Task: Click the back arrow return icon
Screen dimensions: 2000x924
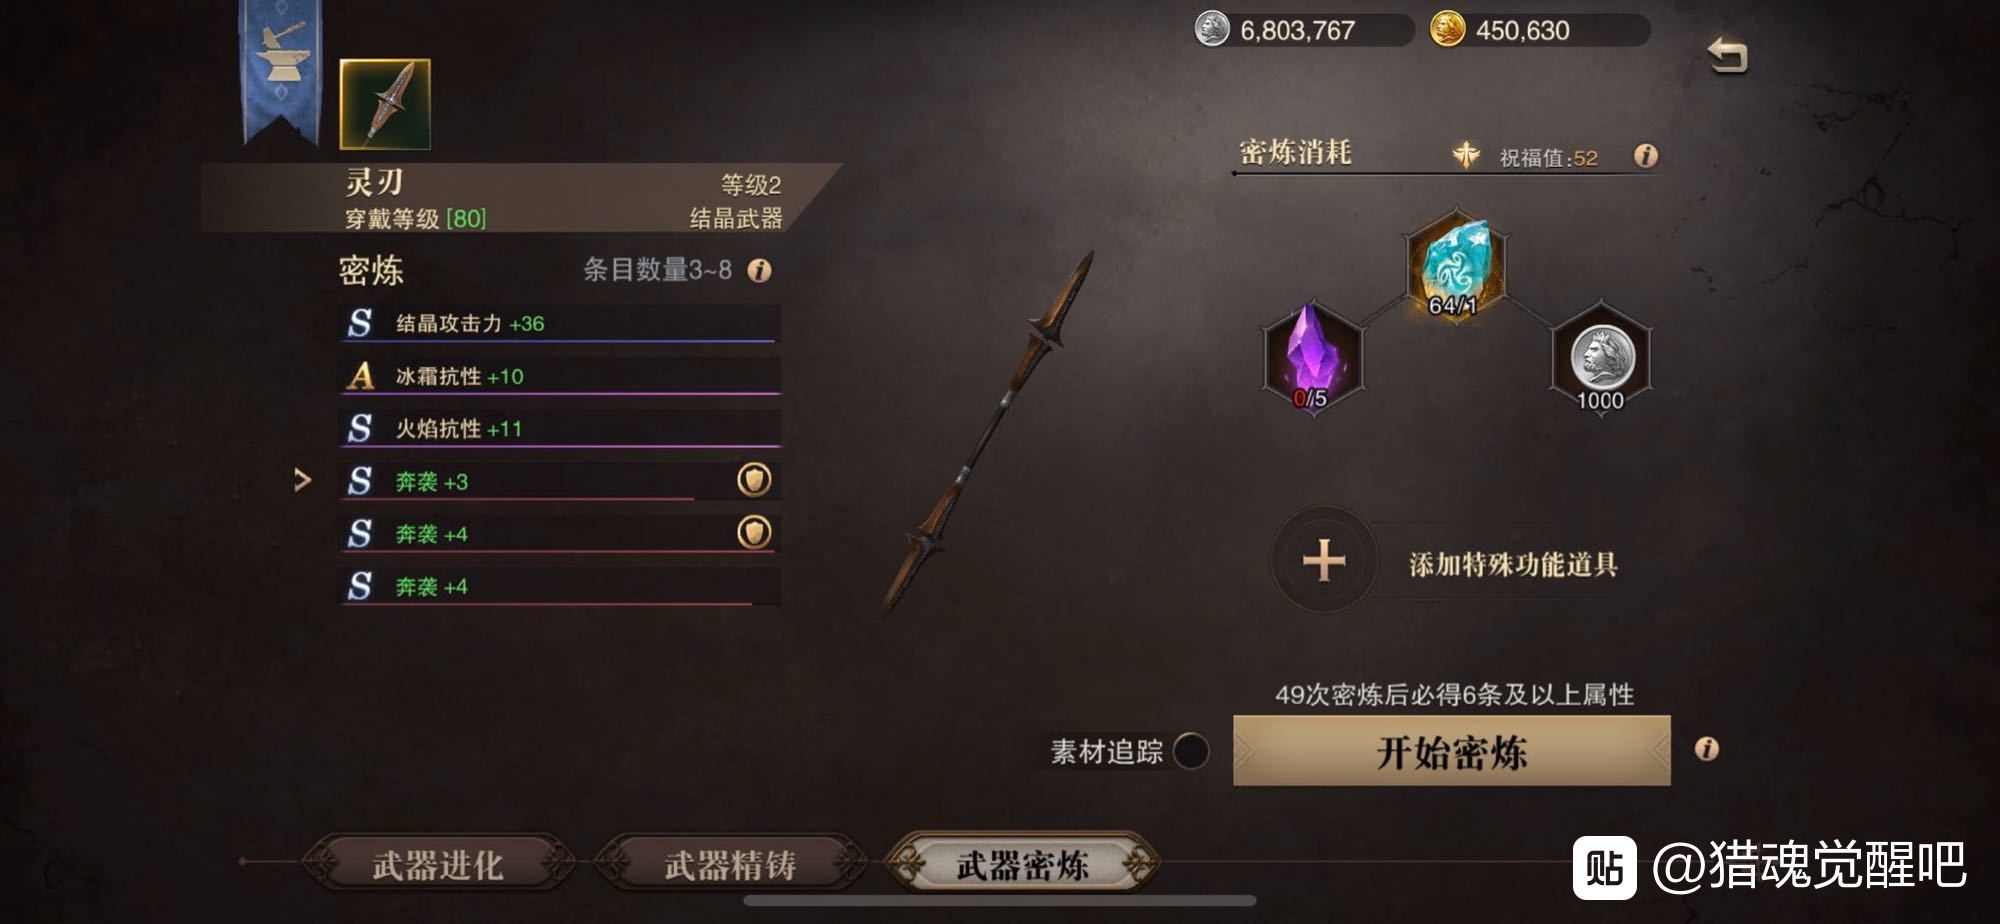Action: [x=1727, y=55]
